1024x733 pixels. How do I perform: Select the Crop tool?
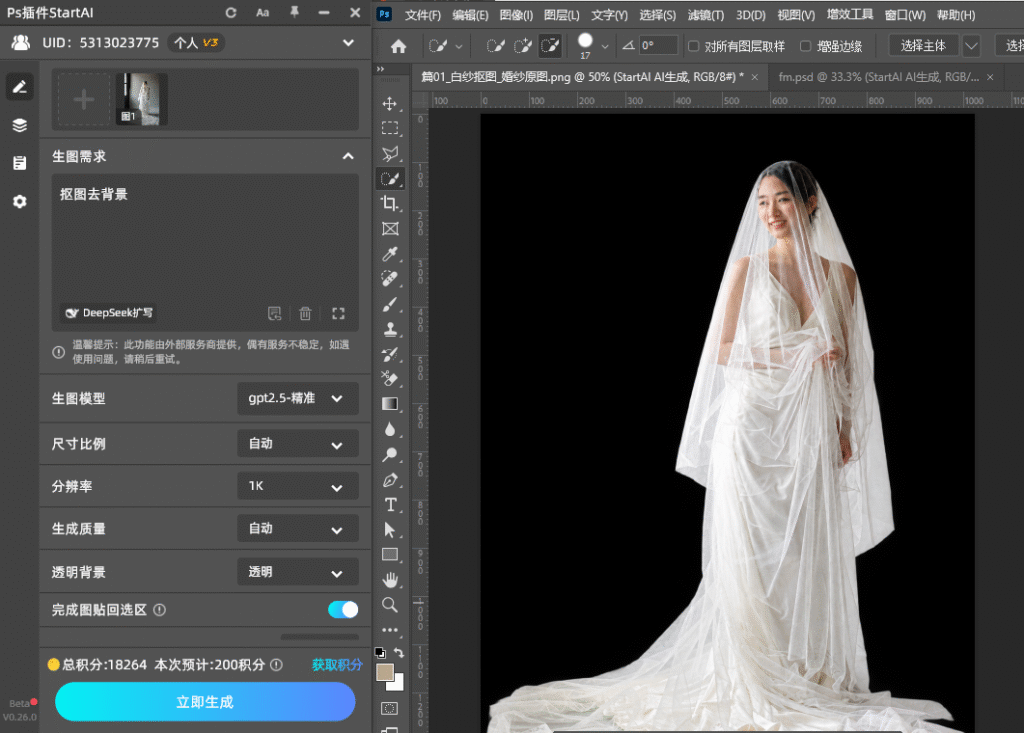[x=390, y=203]
